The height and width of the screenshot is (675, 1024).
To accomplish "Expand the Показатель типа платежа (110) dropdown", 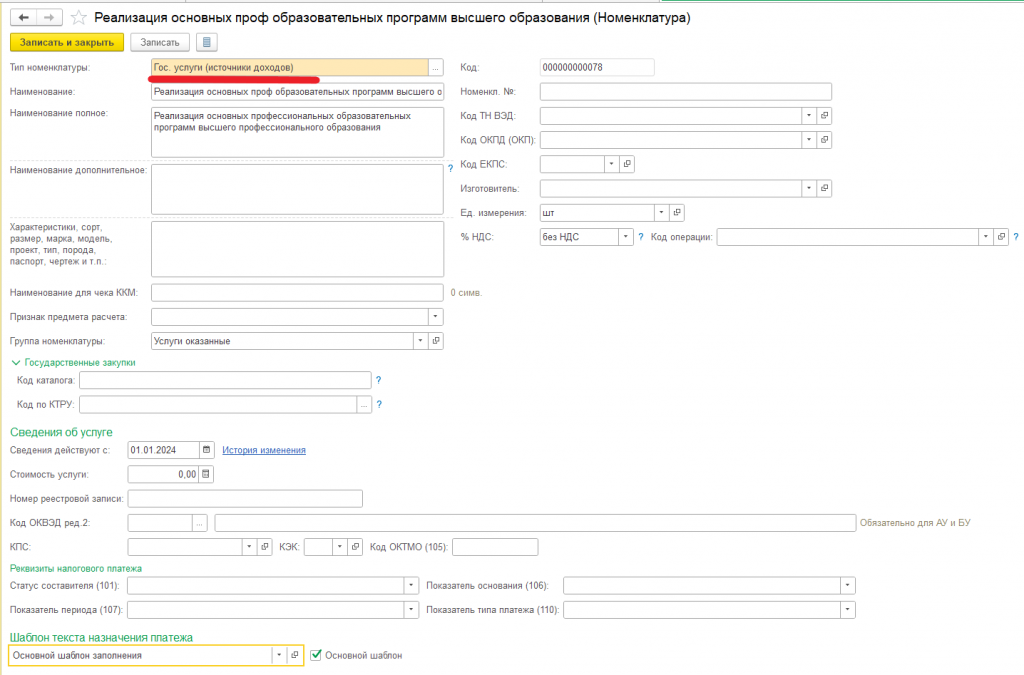I will (x=847, y=610).
